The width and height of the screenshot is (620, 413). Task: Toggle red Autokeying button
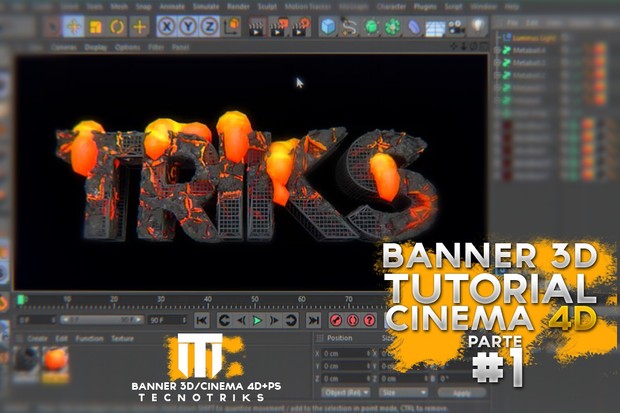click(352, 320)
